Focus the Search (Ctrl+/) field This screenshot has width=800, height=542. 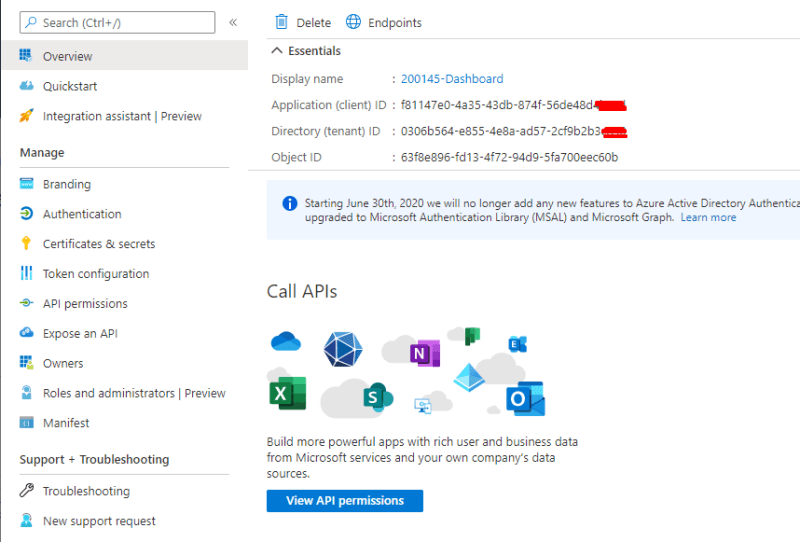tap(117, 22)
